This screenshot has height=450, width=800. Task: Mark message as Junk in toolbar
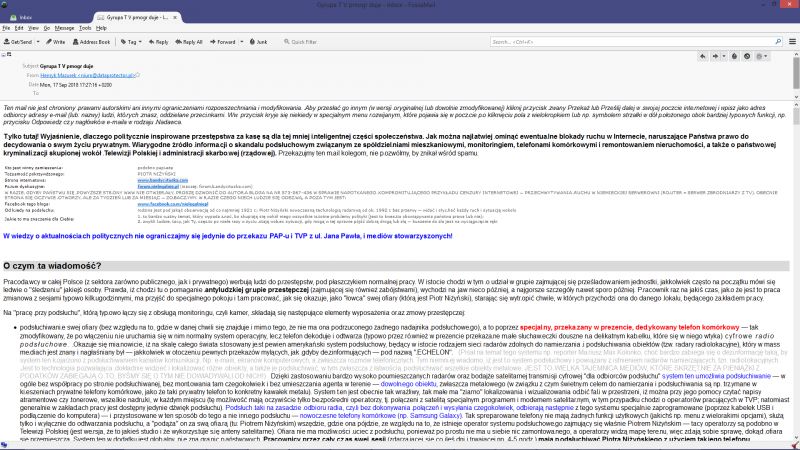click(258, 42)
